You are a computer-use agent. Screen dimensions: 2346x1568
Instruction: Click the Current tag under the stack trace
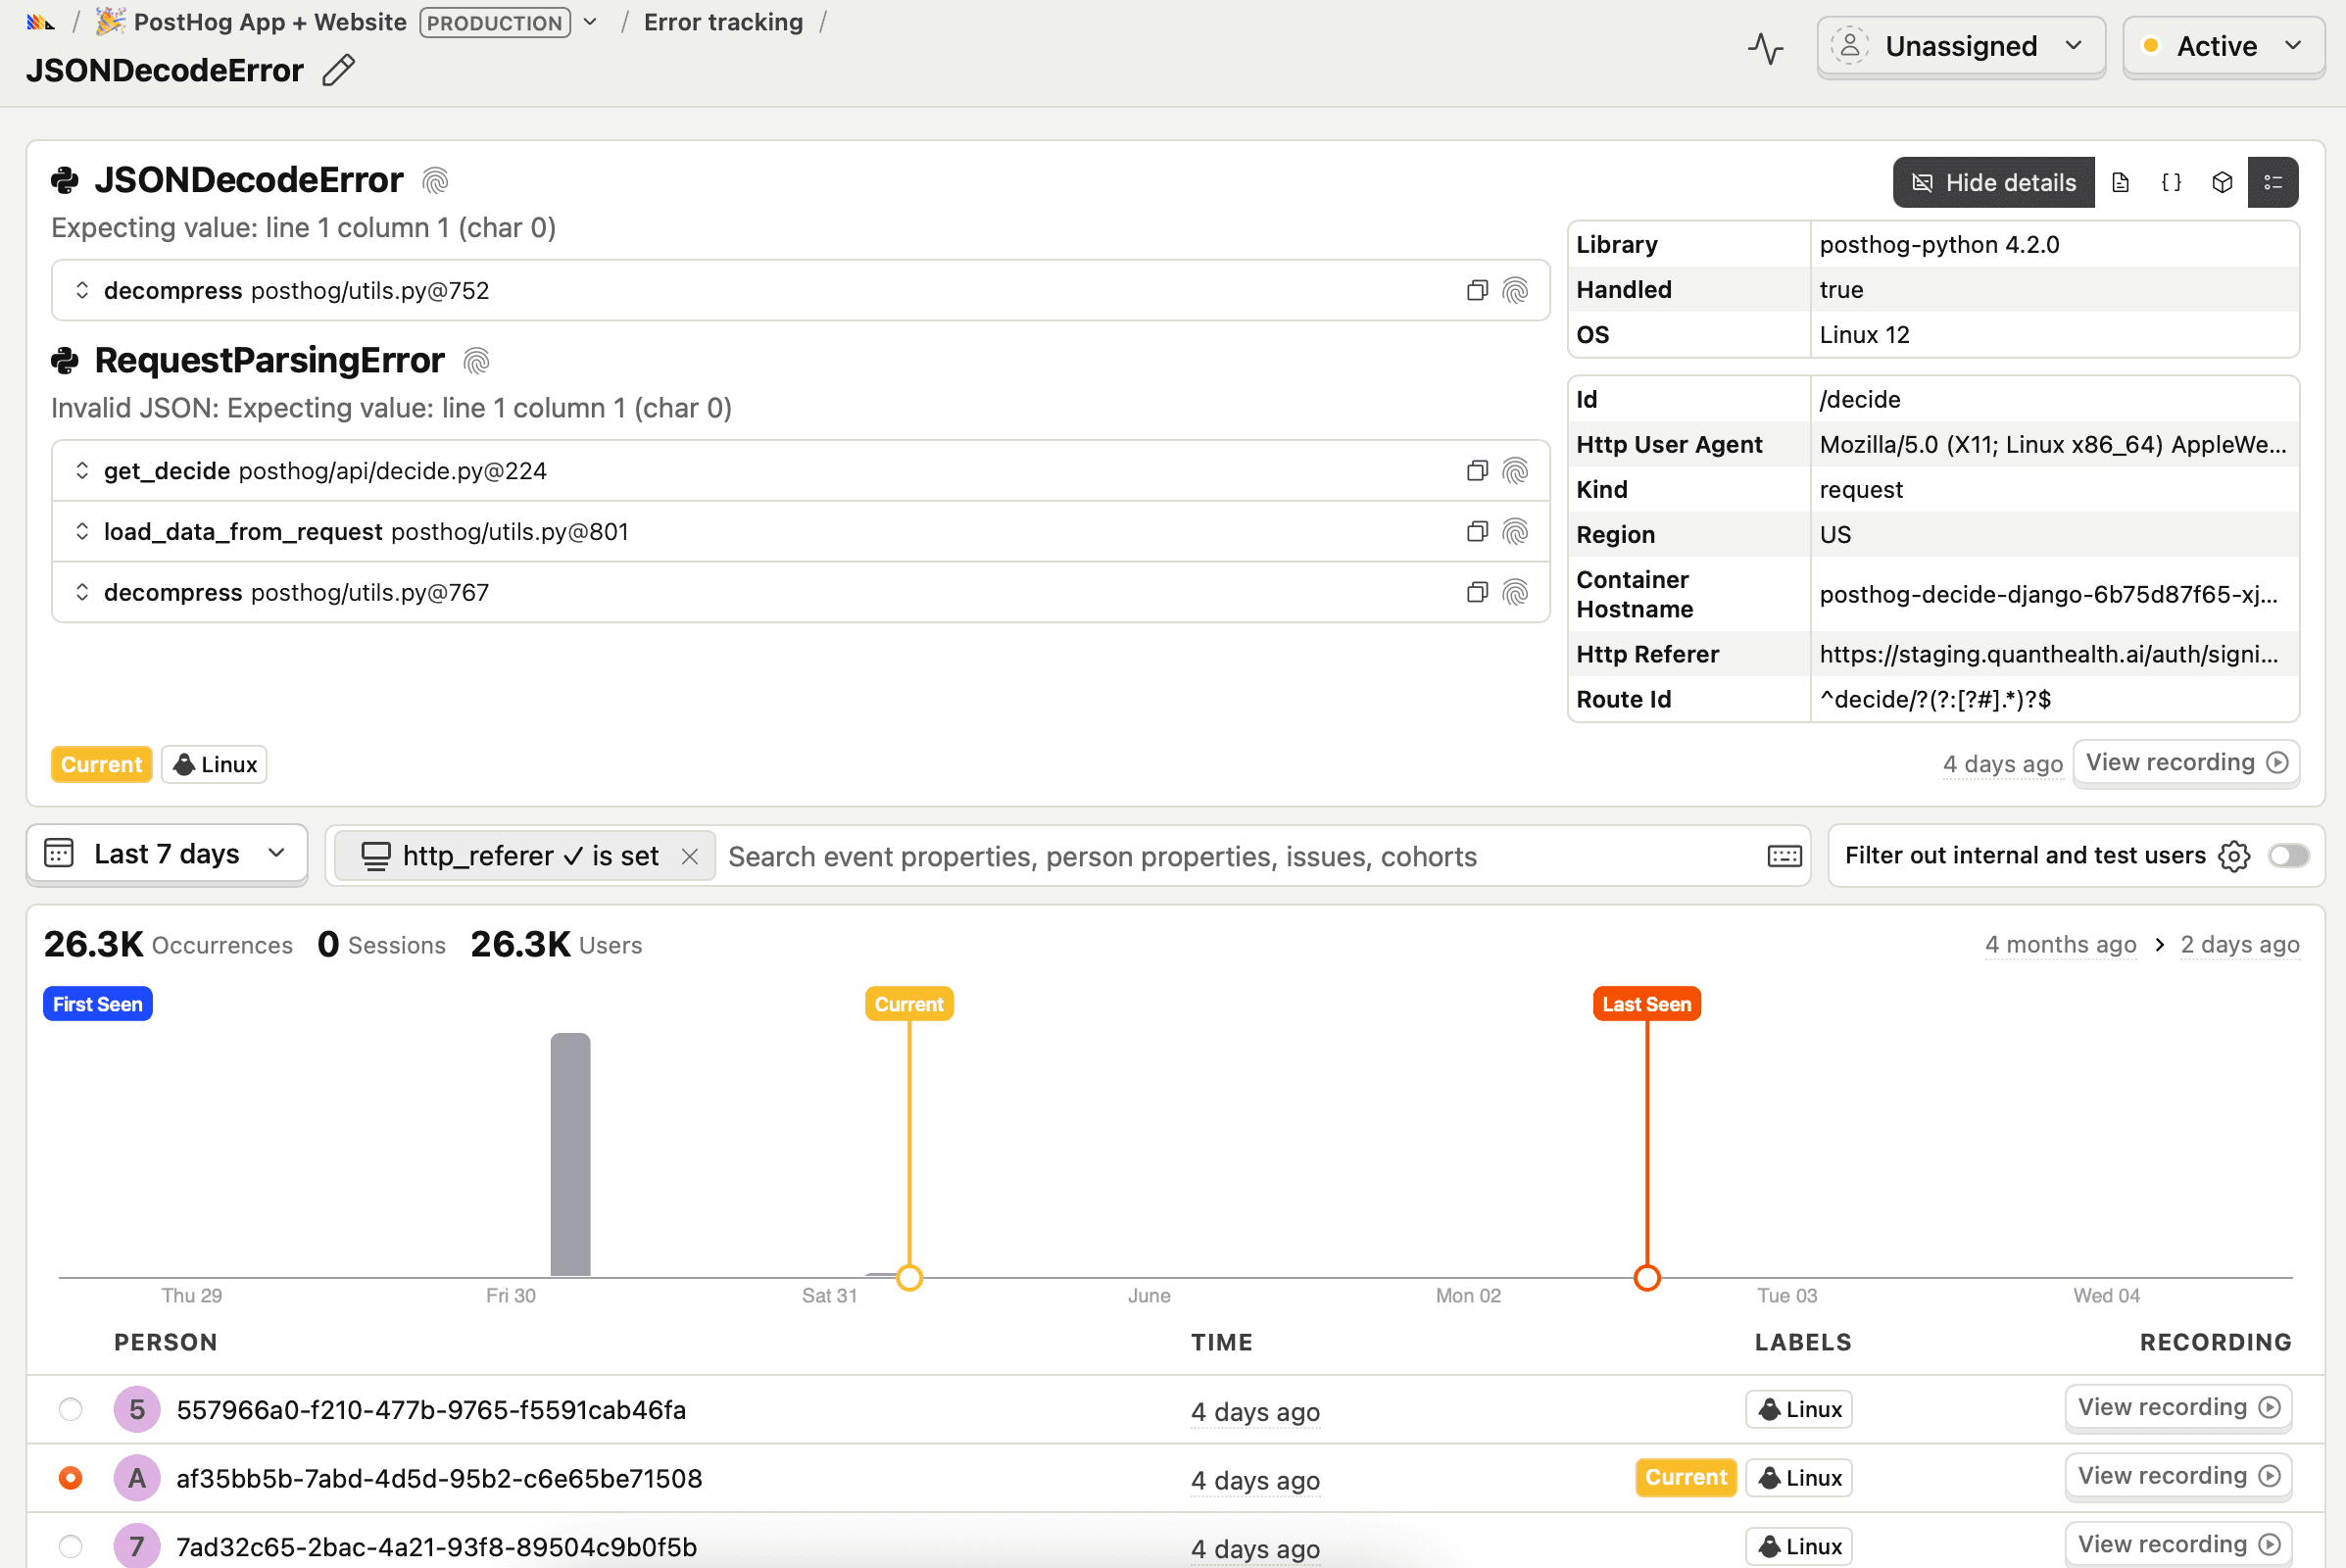(101, 765)
